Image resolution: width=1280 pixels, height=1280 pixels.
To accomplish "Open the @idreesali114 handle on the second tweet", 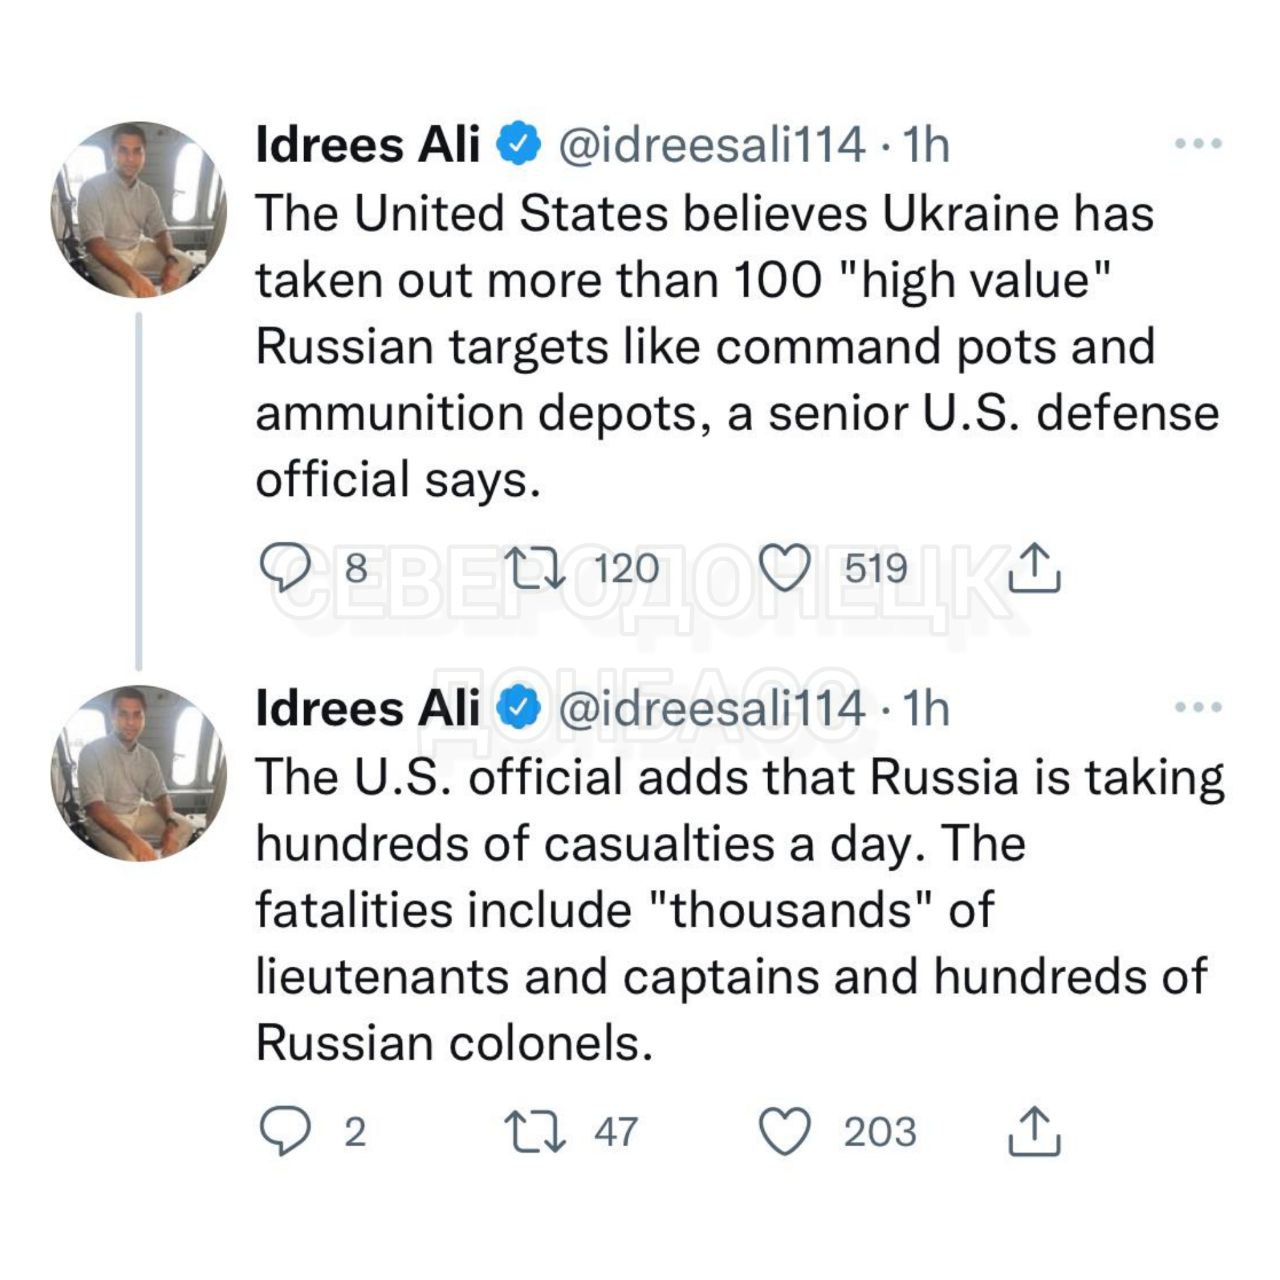I will coord(710,708).
